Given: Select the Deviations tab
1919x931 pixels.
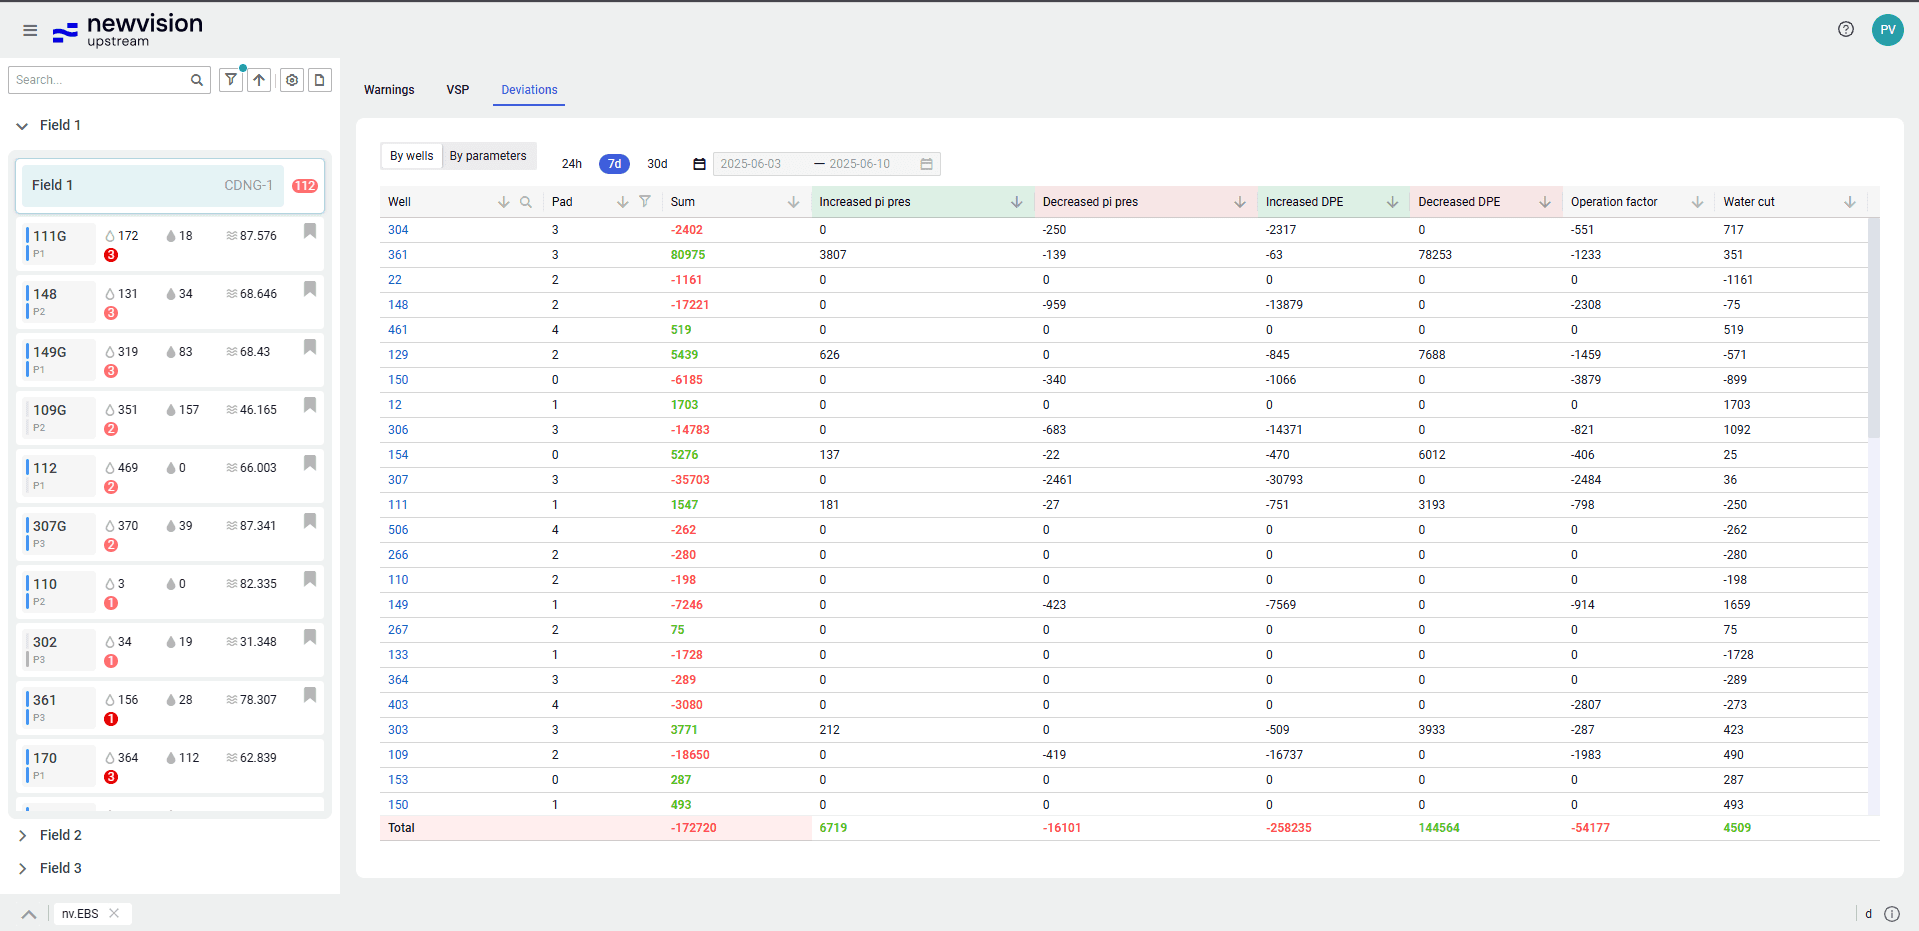Looking at the screenshot, I should [x=529, y=90].
